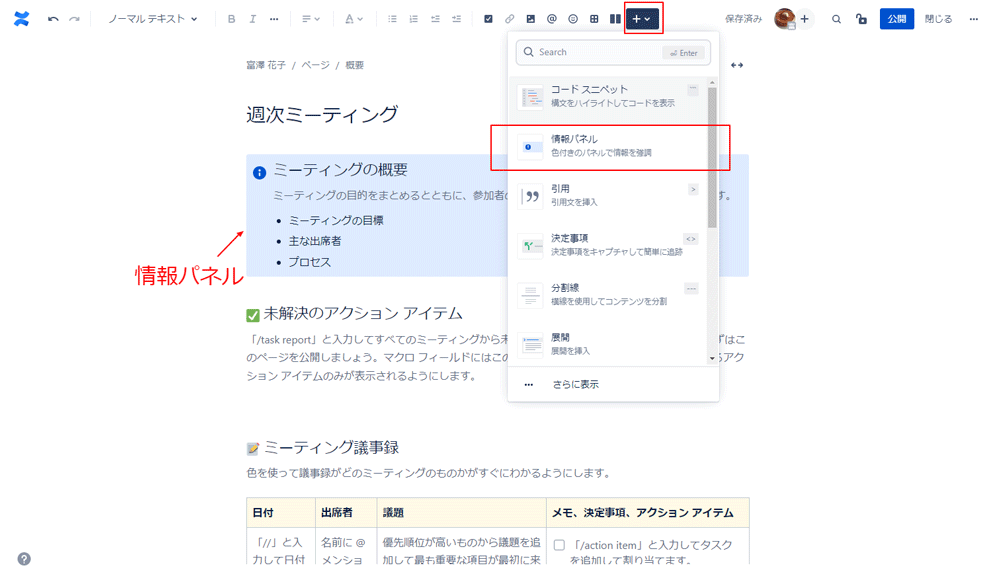This screenshot has height=585, width=1000.
Task: Click the info panel icon
Action: point(259,173)
